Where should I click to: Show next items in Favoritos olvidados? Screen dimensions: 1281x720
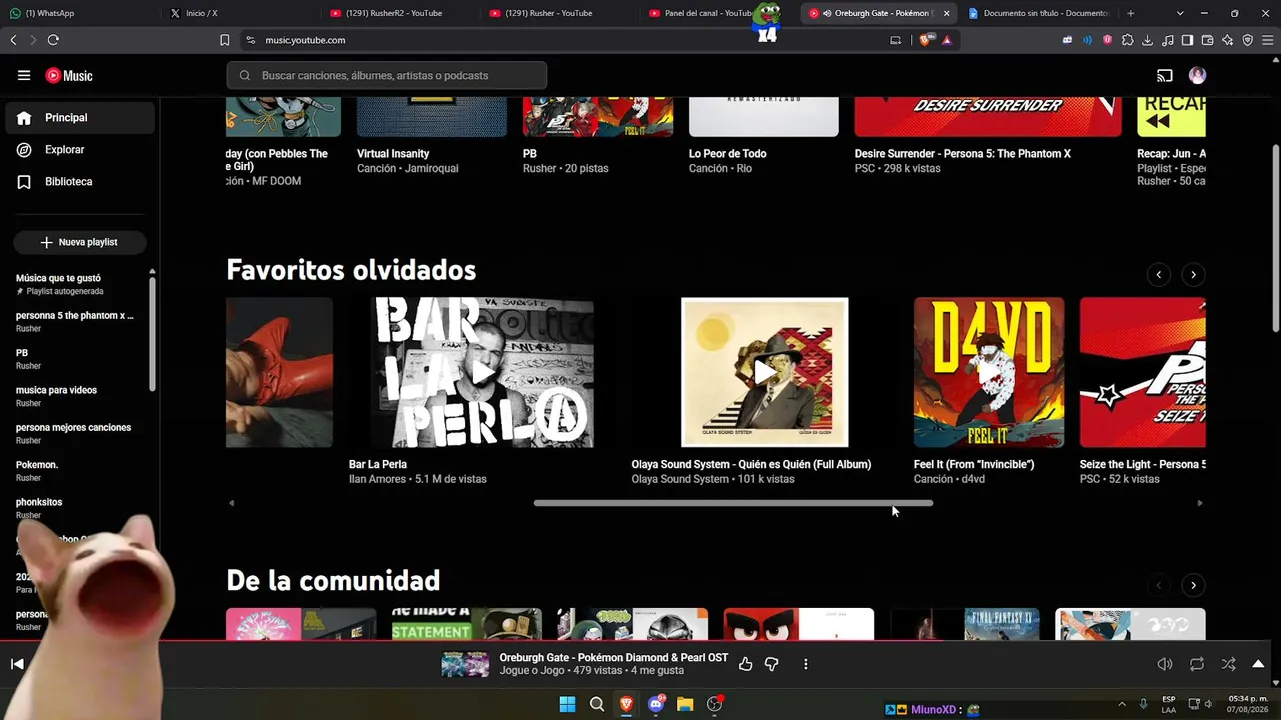pos(1193,274)
